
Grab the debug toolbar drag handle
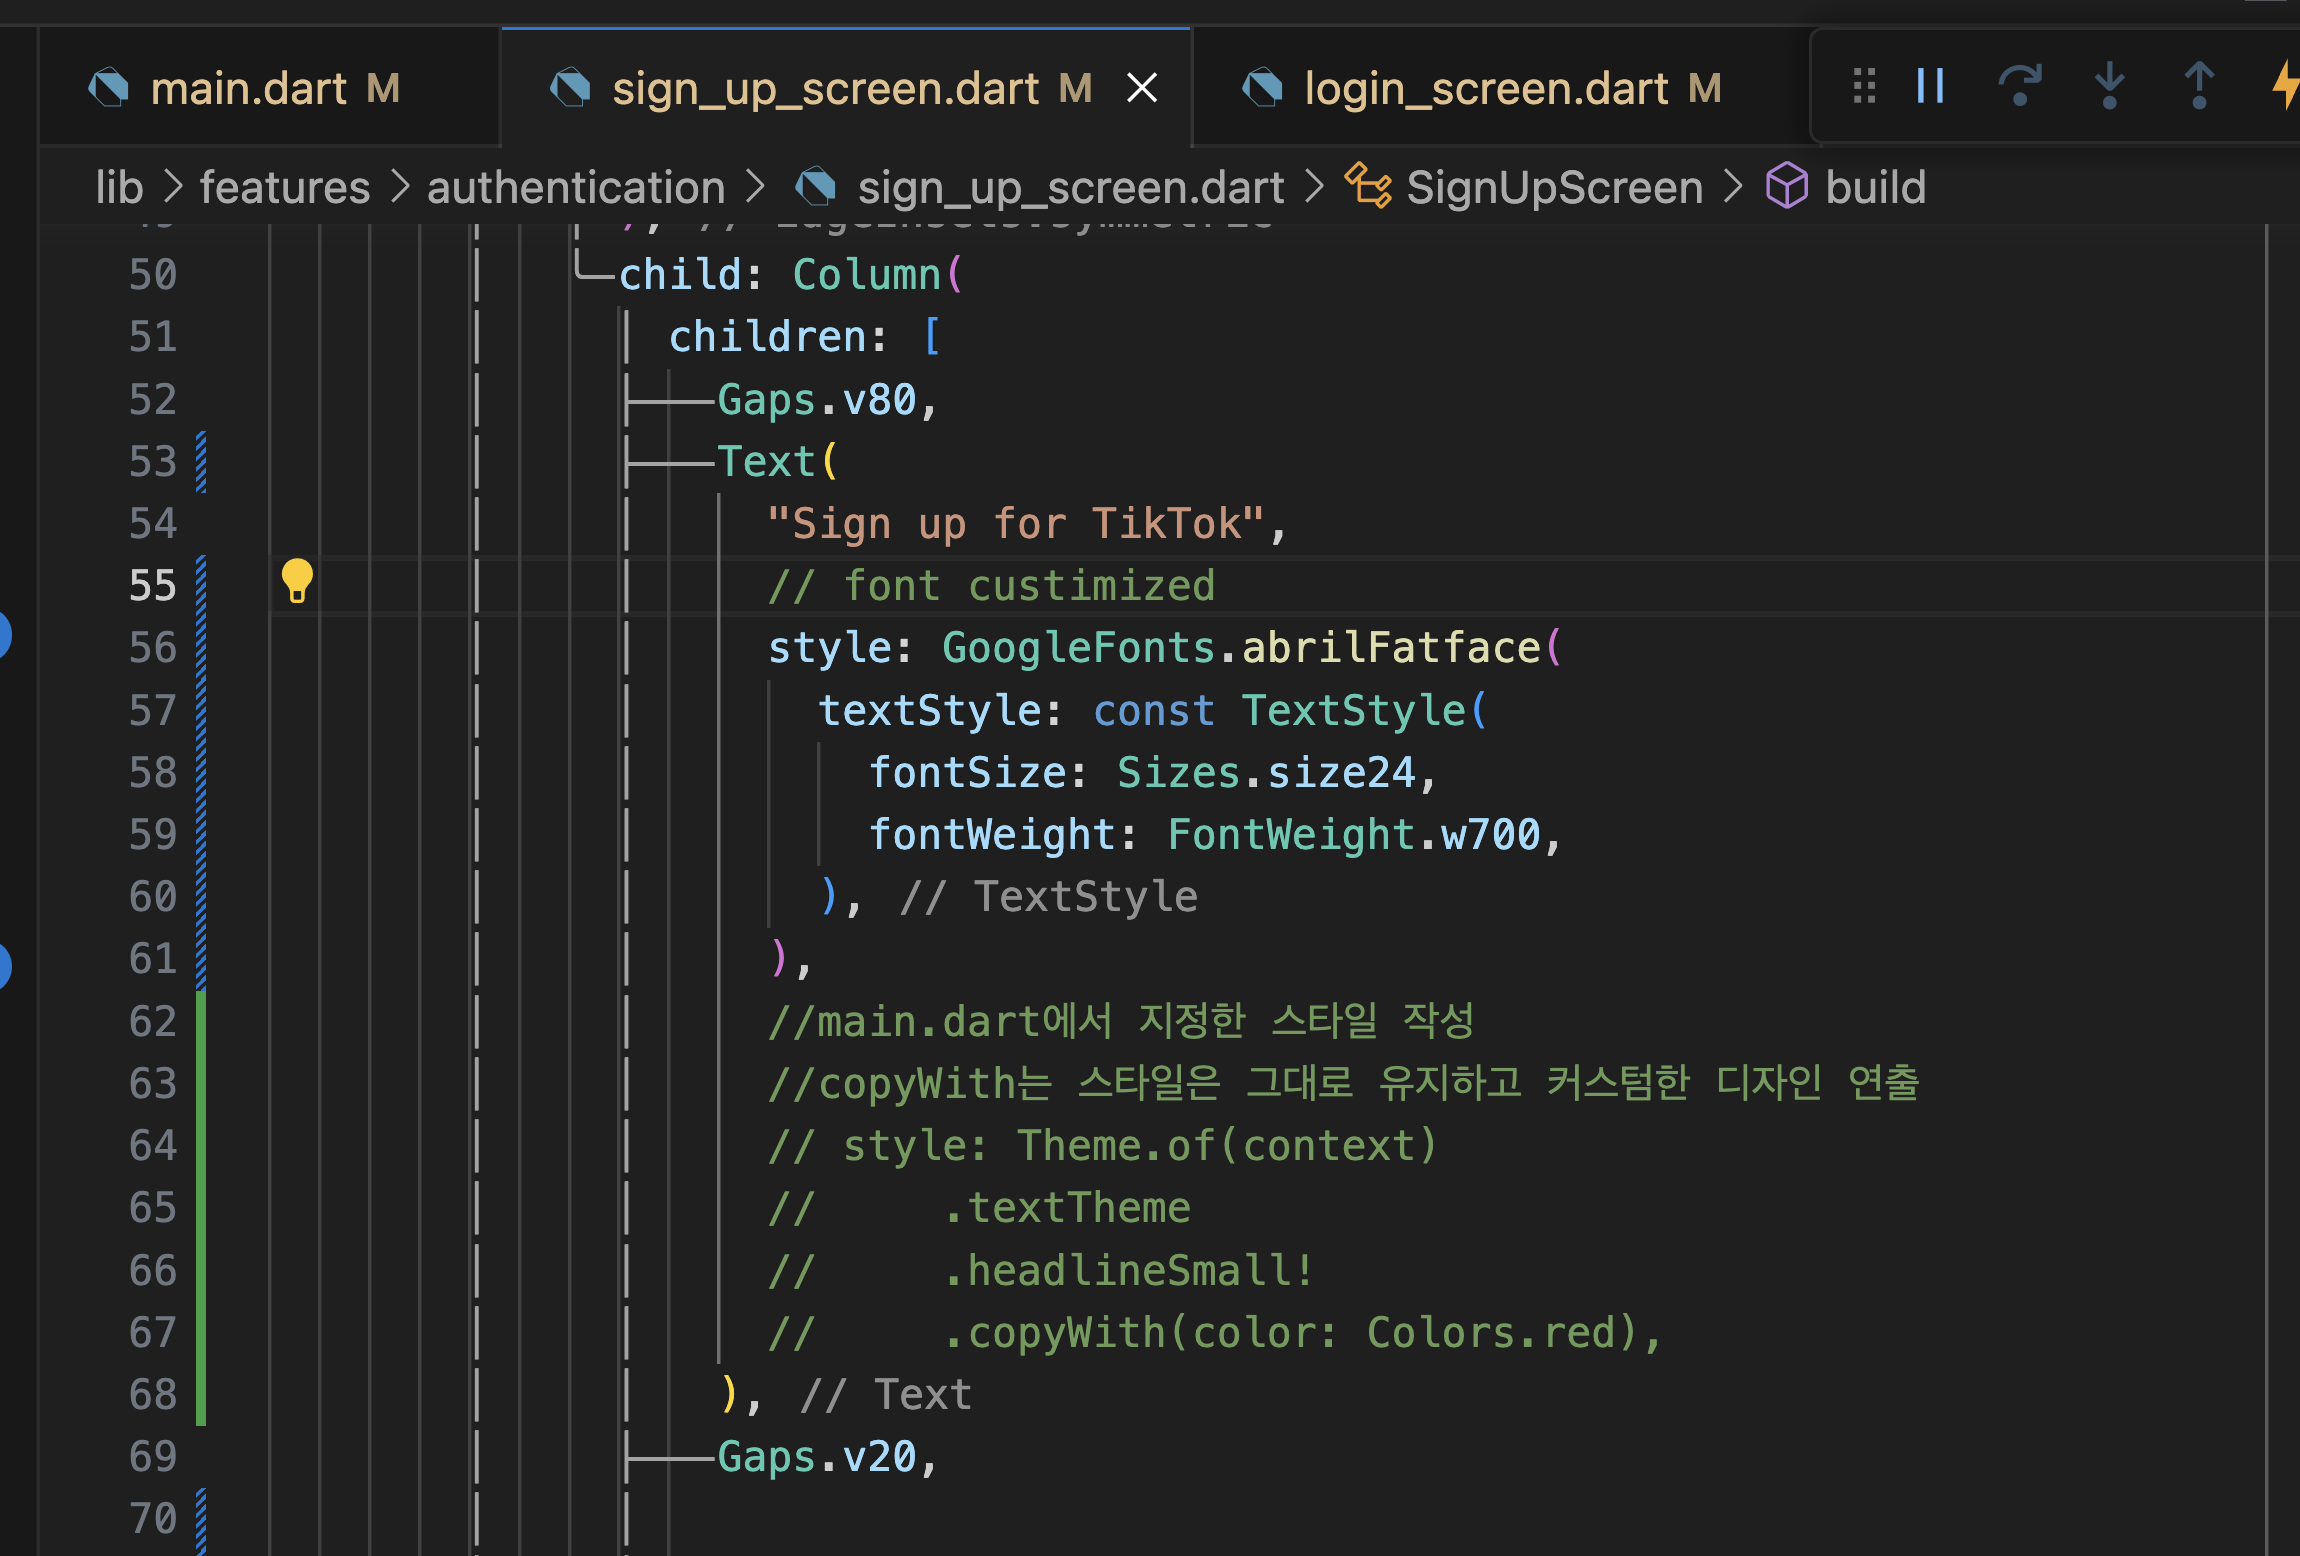[x=1863, y=86]
